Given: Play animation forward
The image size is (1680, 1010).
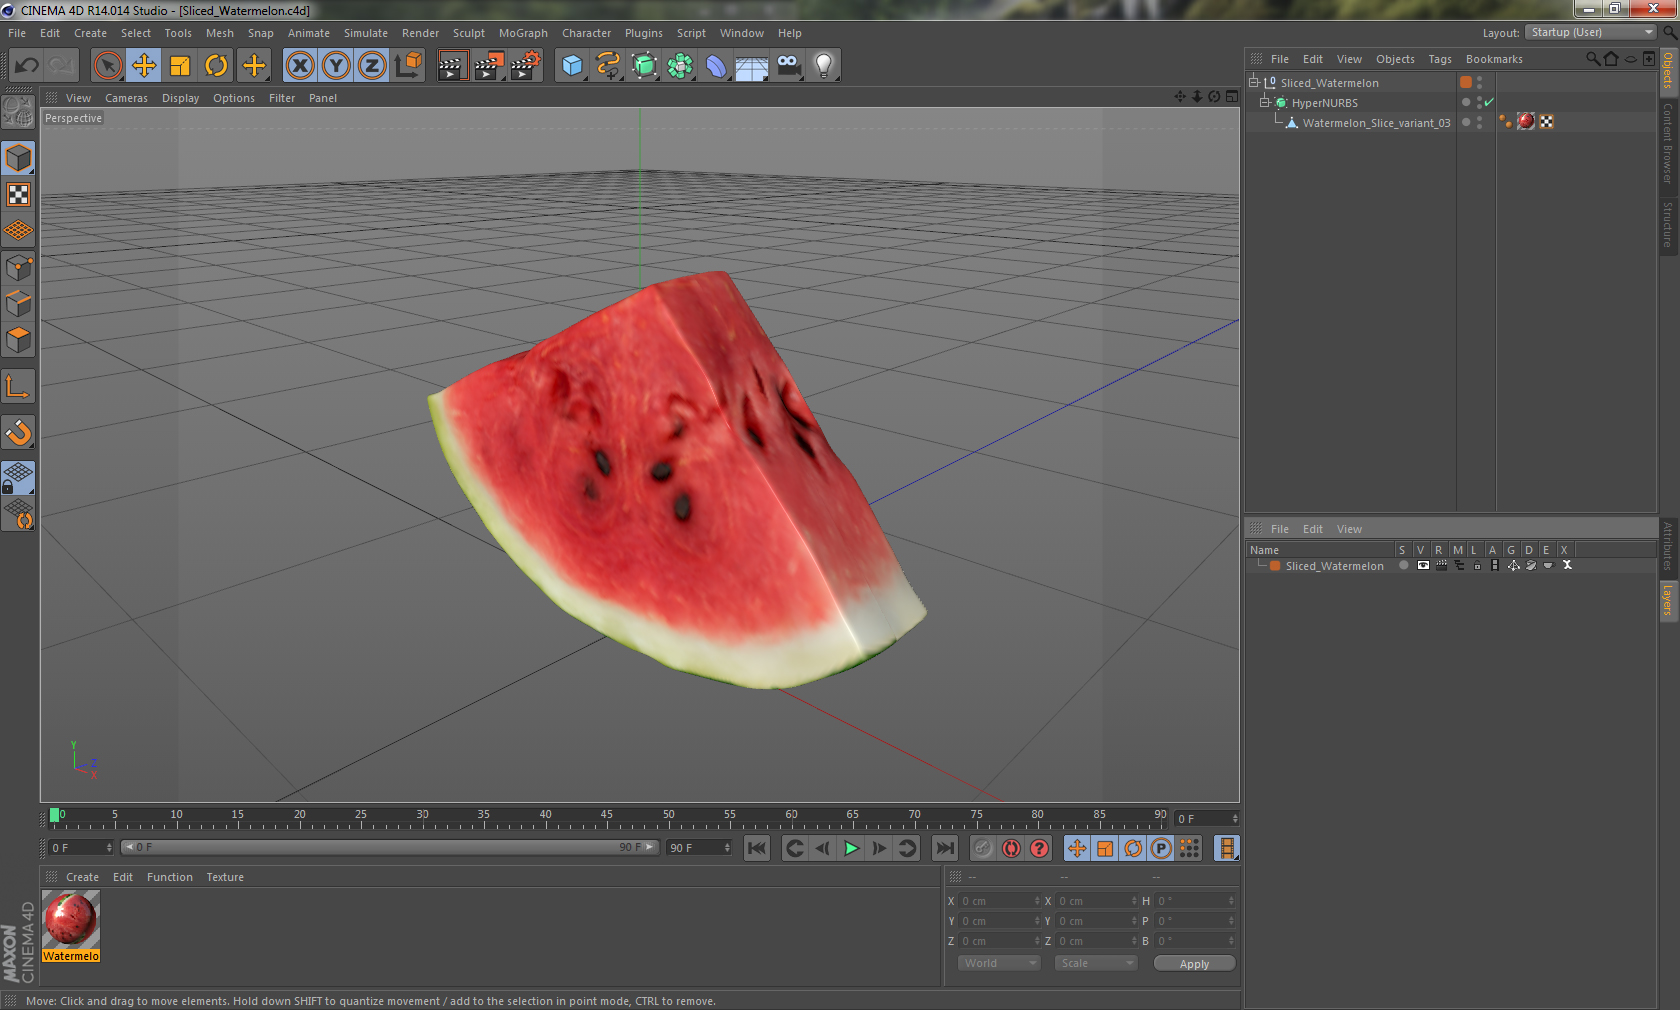Looking at the screenshot, I should 851,848.
